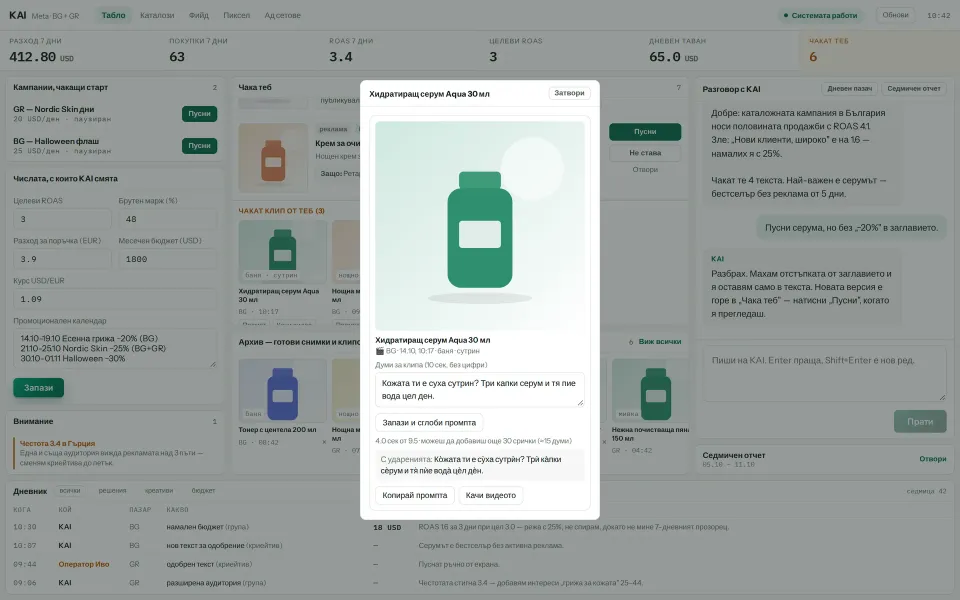Open the weekly report via Отвори link

coord(932,459)
